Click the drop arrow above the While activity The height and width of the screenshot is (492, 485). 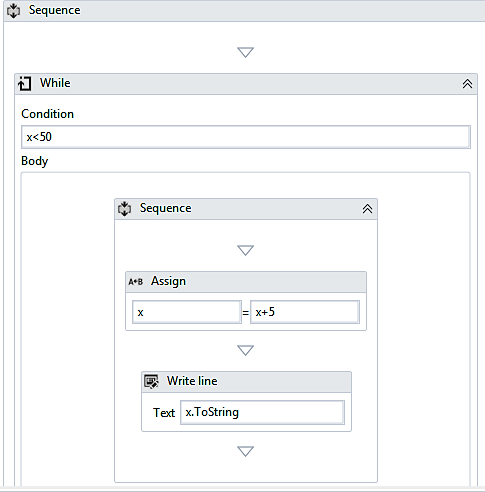[245, 52]
